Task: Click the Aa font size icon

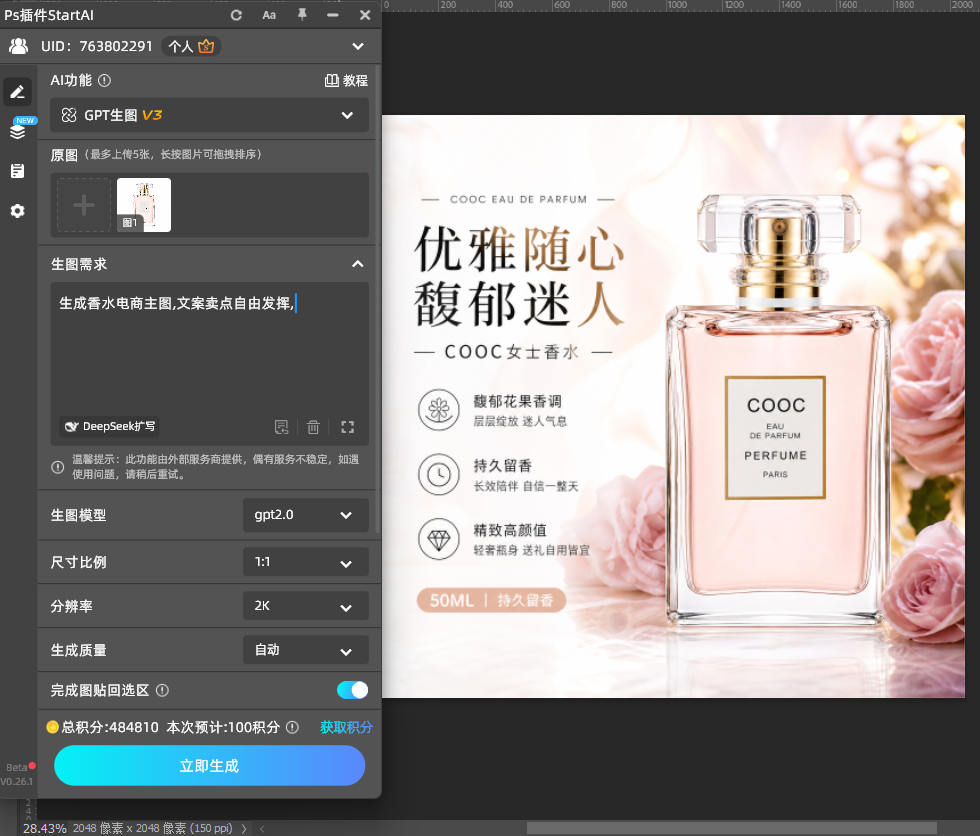Action: pyautogui.click(x=269, y=15)
